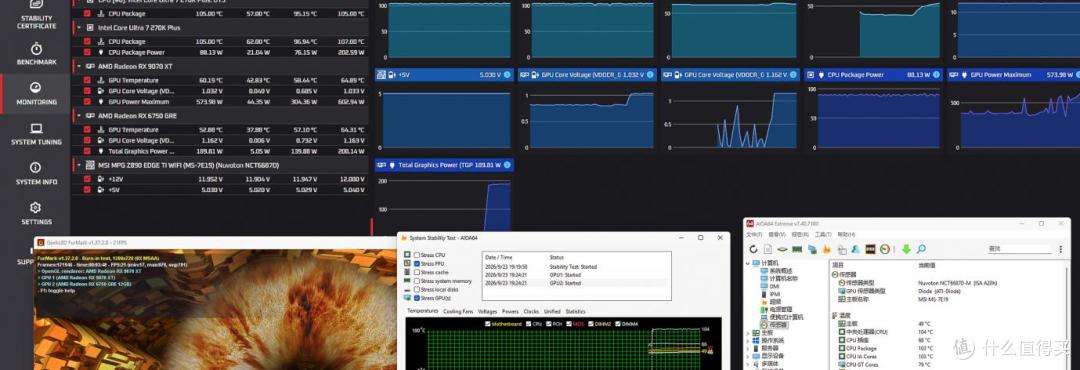Click AIDA64 magnifier search toolbar icon
1080x370 pixels.
(x=921, y=249)
